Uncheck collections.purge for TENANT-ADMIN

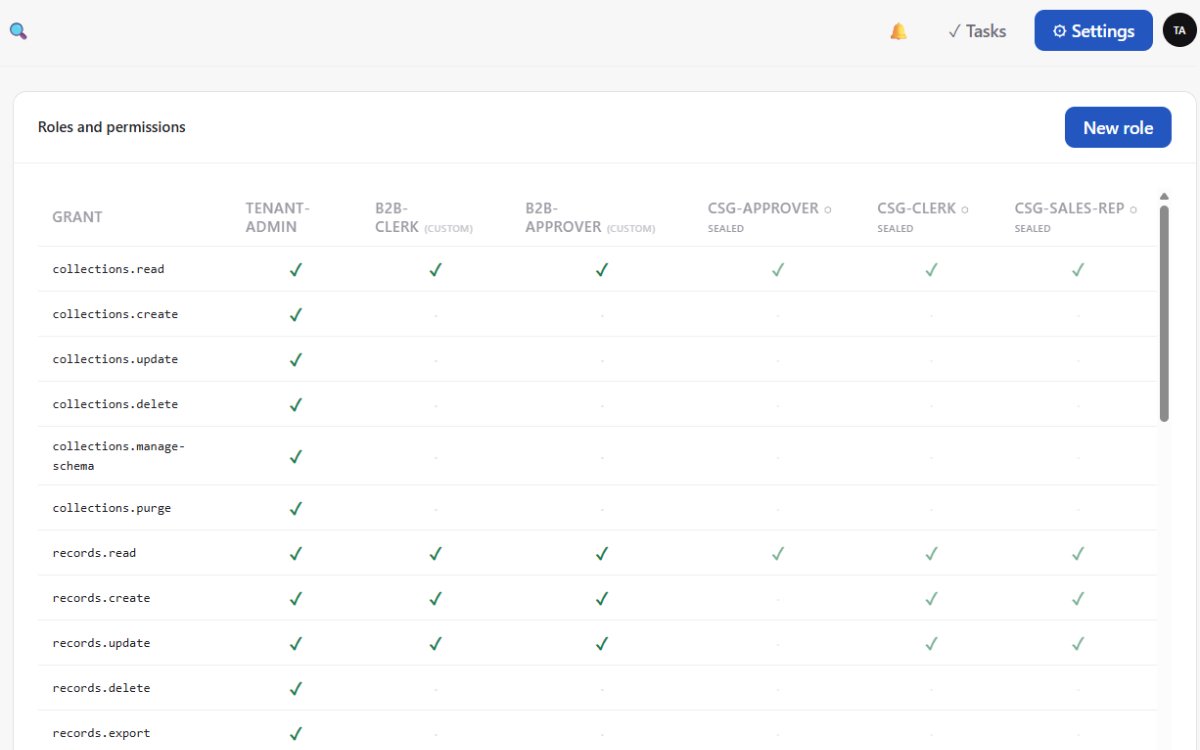click(295, 508)
